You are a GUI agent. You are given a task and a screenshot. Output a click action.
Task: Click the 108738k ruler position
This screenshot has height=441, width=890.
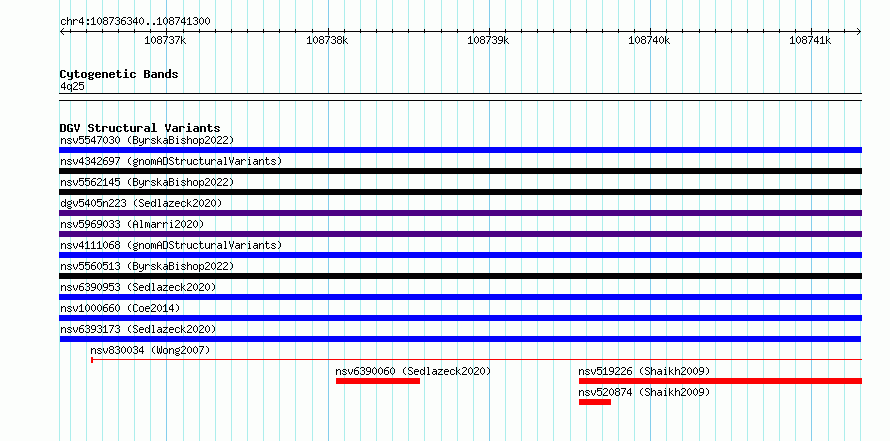327,40
